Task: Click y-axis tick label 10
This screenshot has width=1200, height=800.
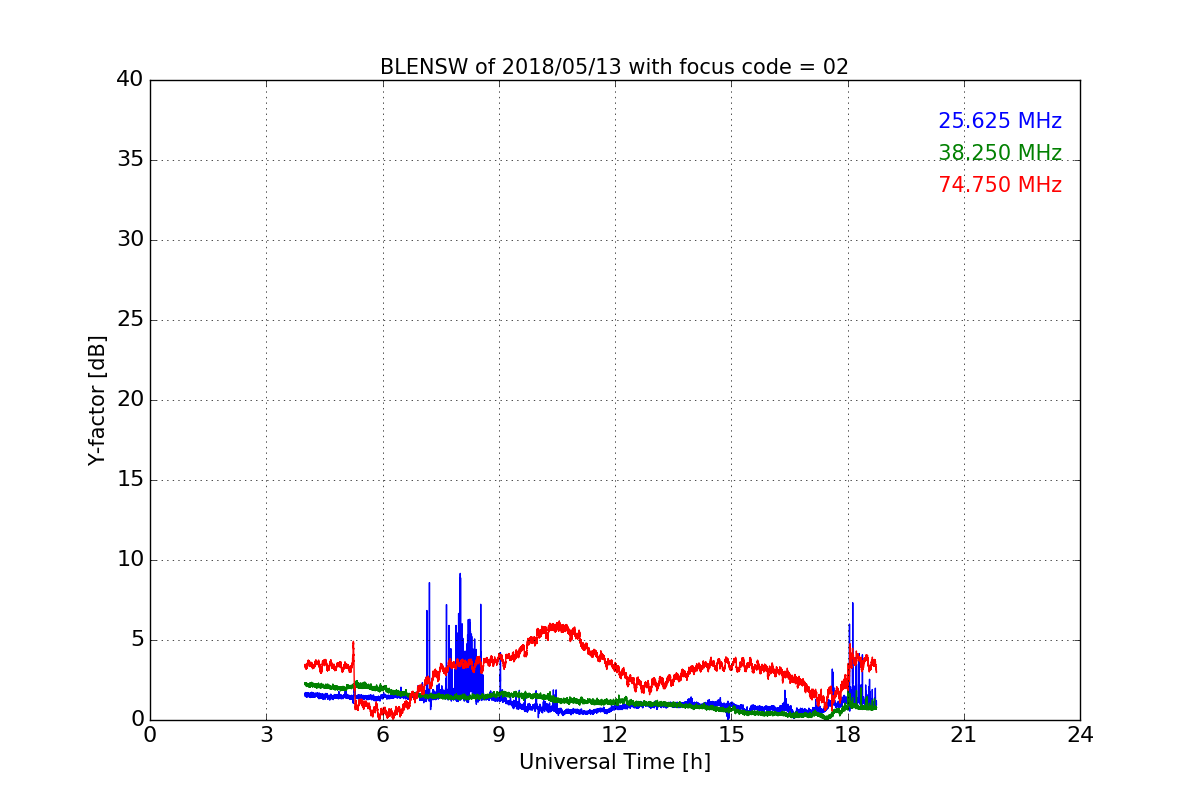Action: [130, 560]
